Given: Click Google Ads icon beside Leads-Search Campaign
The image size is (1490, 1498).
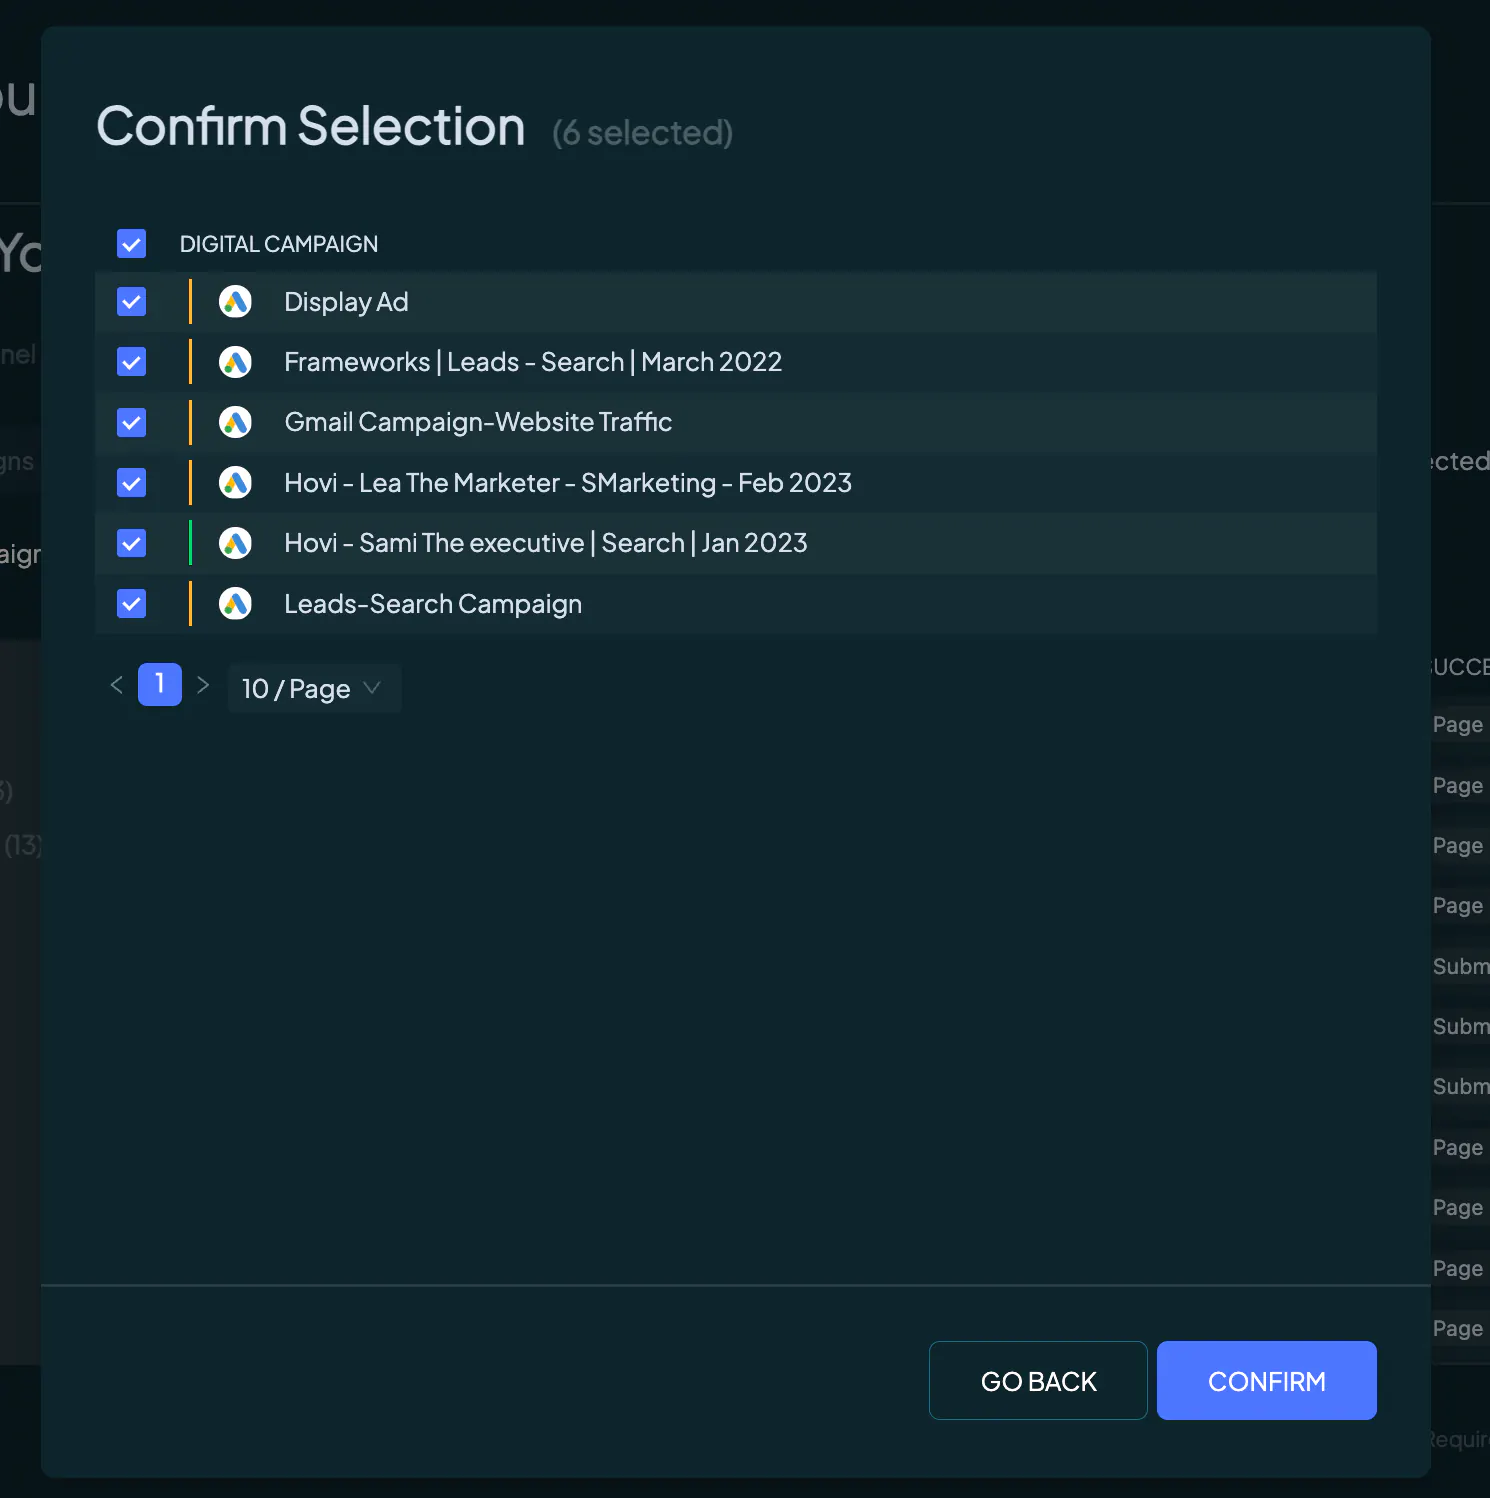Looking at the screenshot, I should [x=235, y=603].
